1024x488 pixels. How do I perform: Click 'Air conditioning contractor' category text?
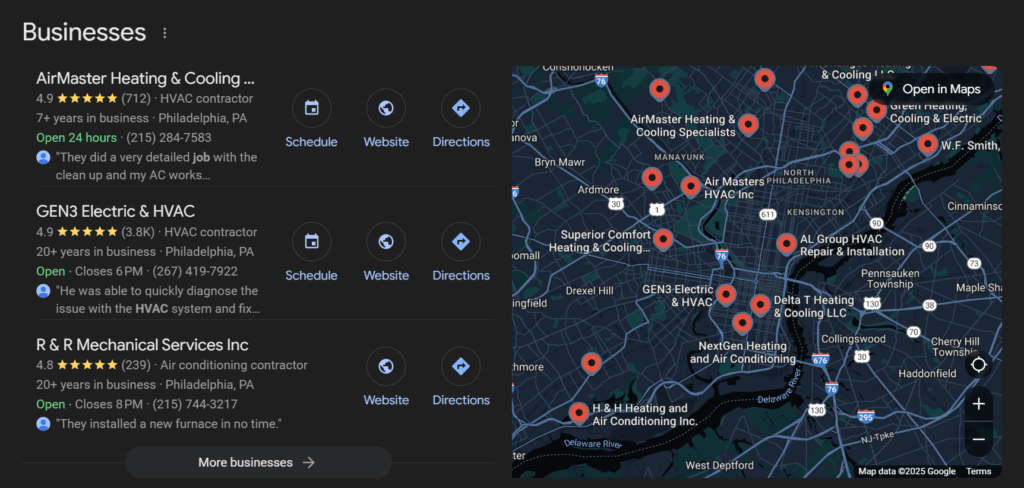tap(234, 365)
